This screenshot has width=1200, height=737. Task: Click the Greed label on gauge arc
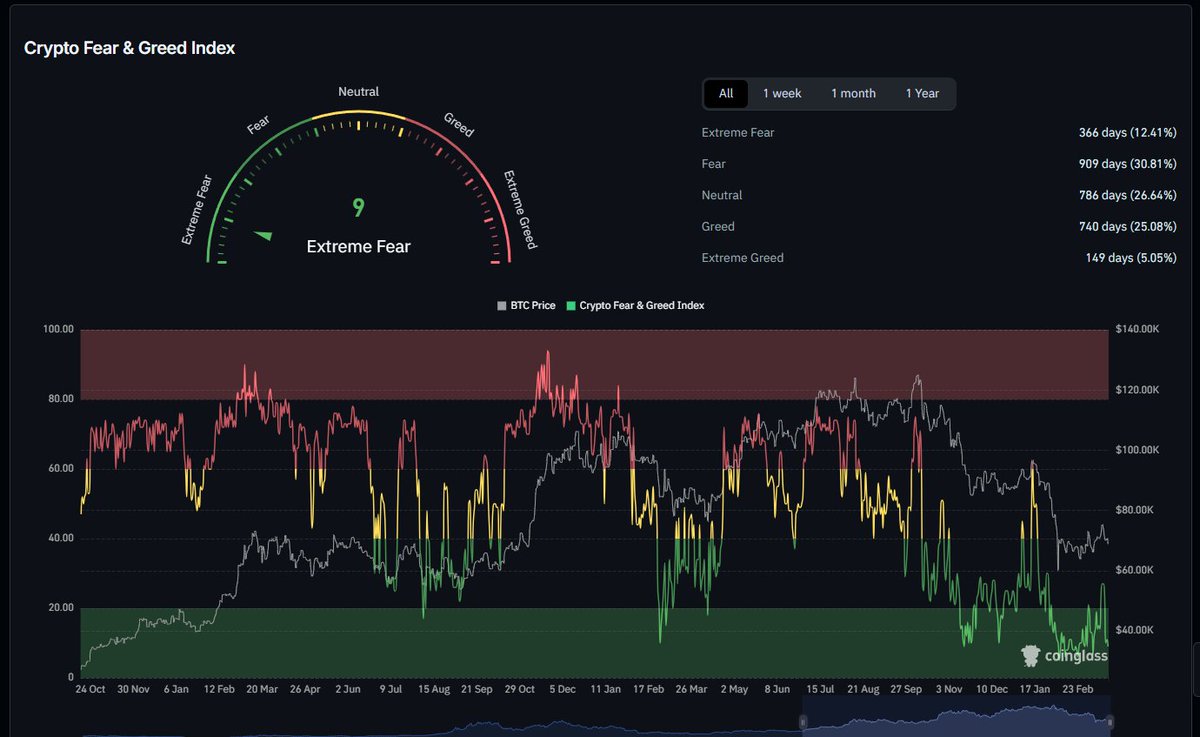pos(458,125)
